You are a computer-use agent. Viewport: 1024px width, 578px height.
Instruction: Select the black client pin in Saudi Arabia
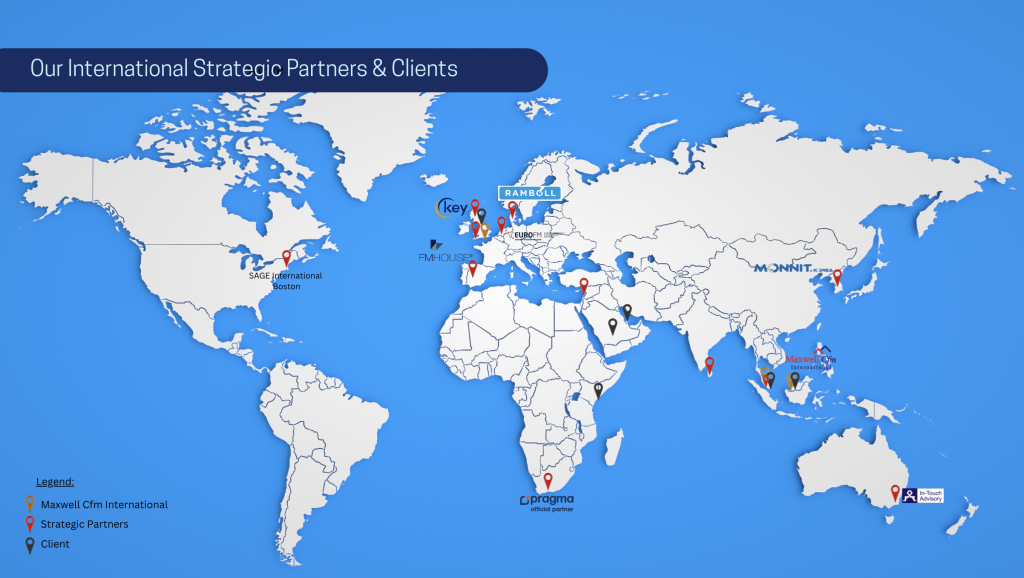612,325
